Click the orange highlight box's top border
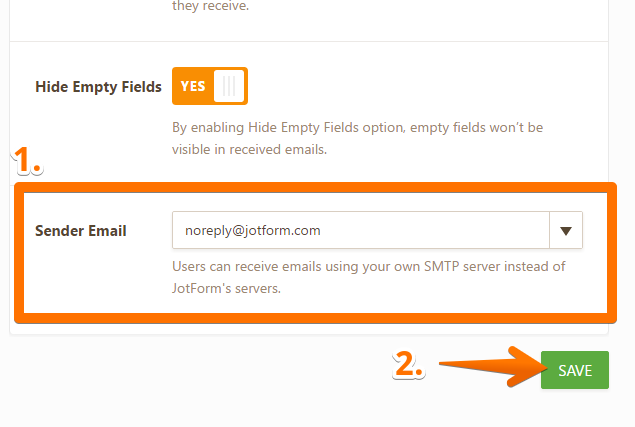Viewport: 635px width, 427px height. pos(316,187)
